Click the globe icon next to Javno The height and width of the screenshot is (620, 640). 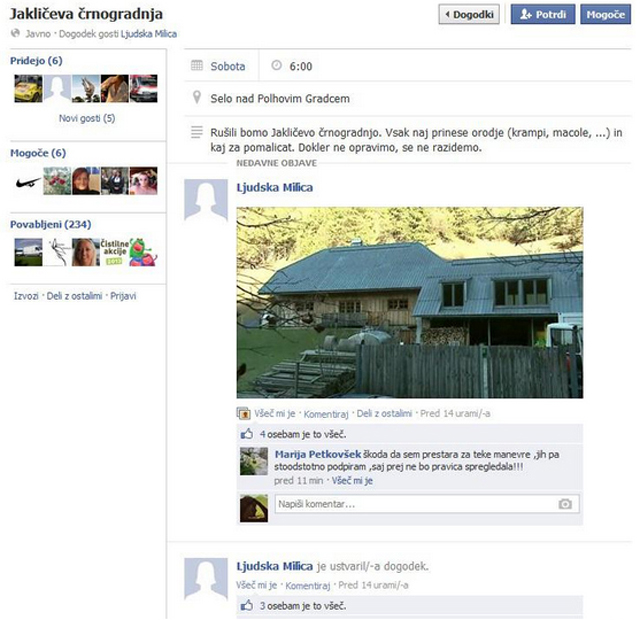16,33
